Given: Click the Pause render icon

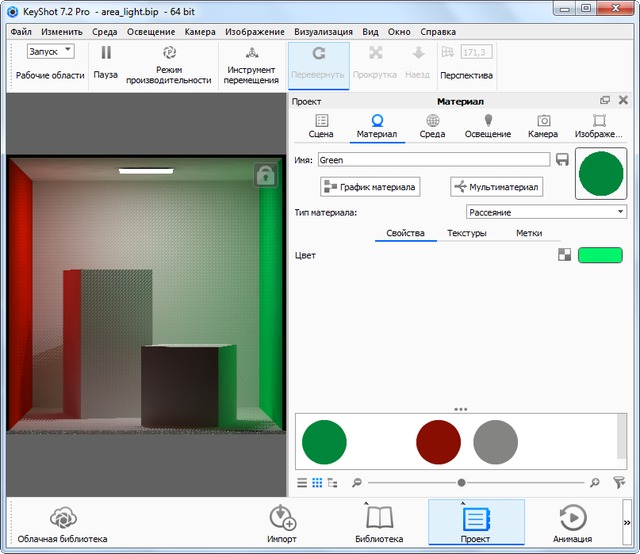Looking at the screenshot, I should click(105, 54).
